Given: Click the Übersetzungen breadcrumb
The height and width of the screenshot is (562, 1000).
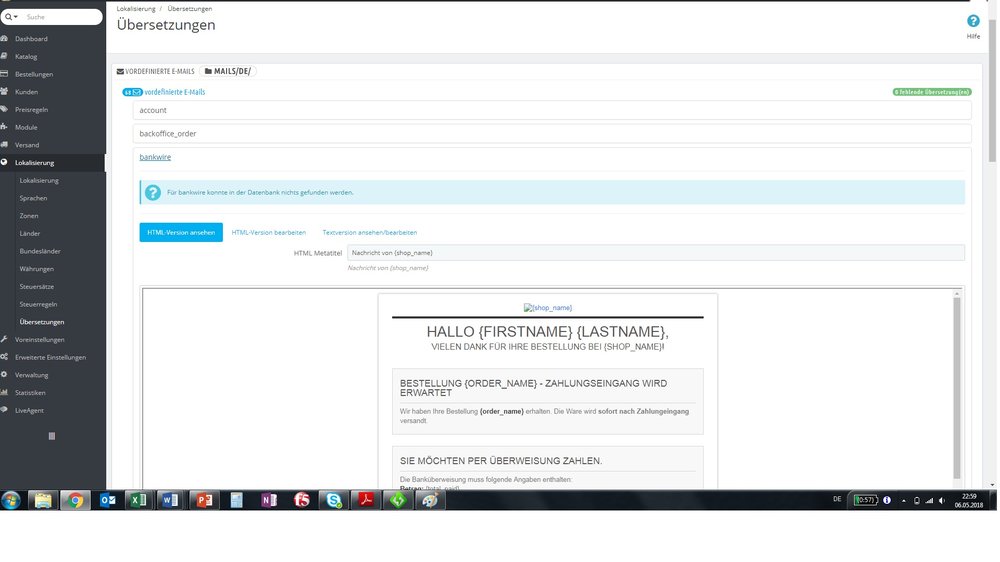Looking at the screenshot, I should tap(189, 9).
